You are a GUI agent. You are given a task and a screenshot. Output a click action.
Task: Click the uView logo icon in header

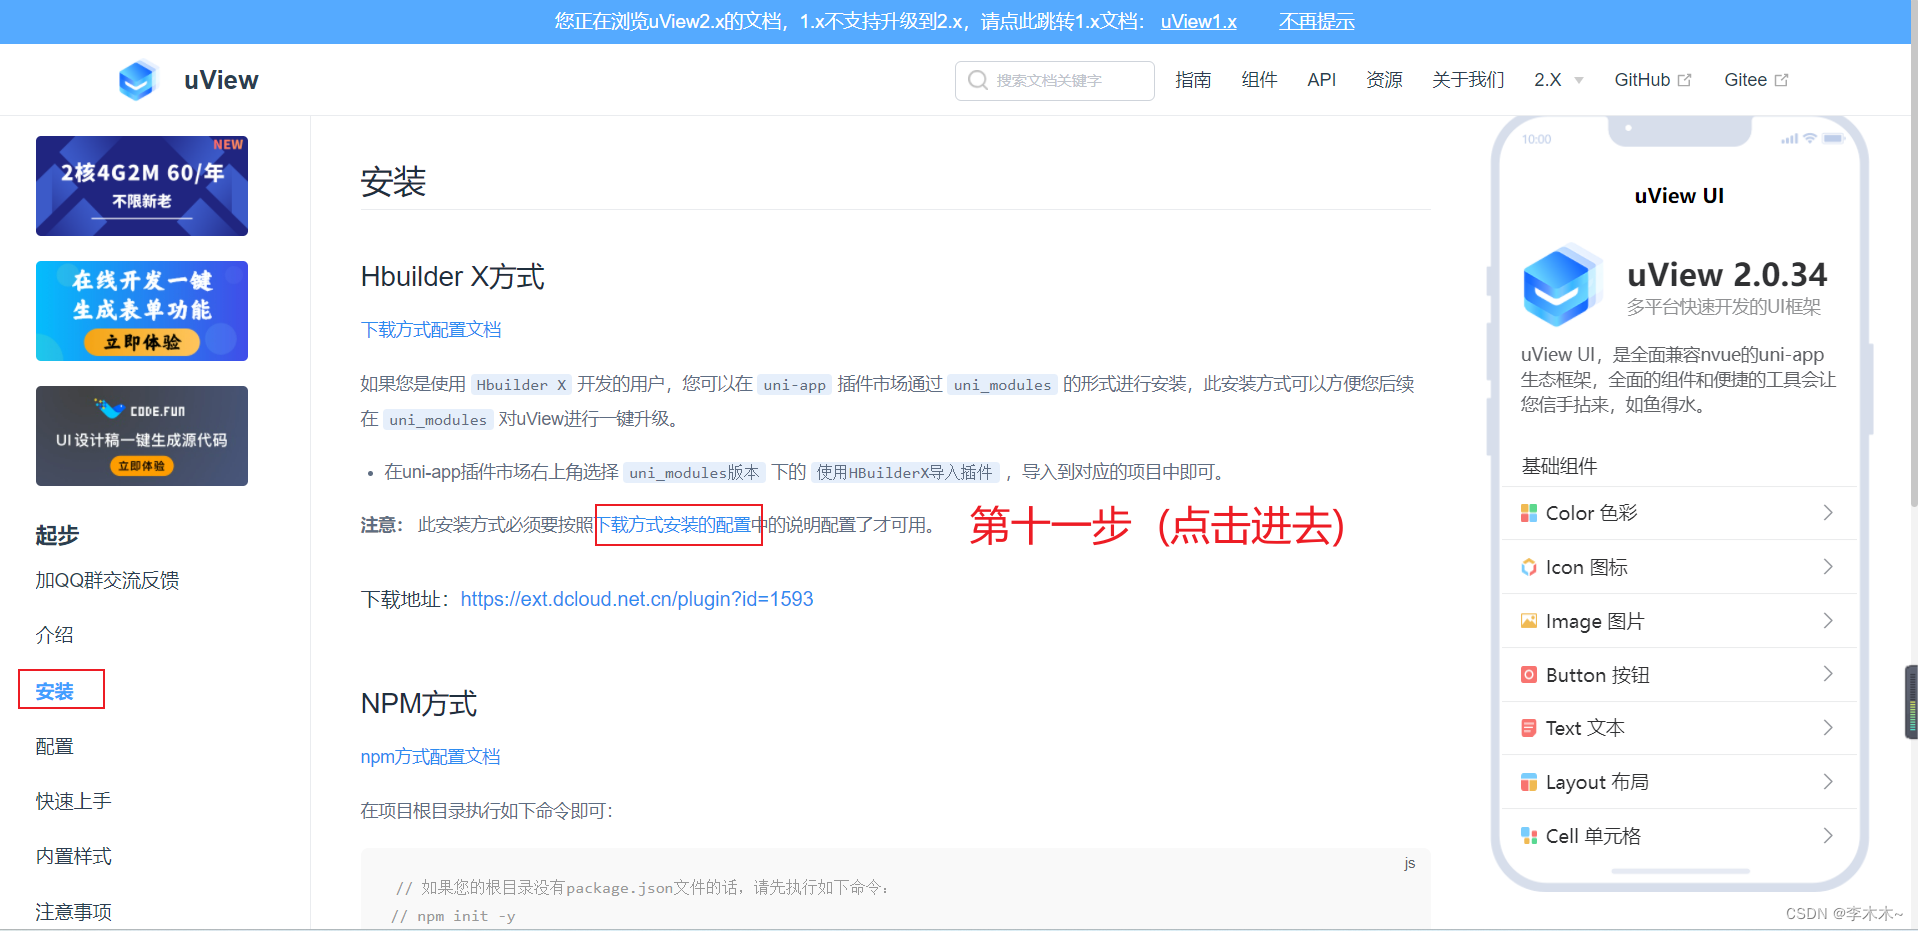click(138, 80)
